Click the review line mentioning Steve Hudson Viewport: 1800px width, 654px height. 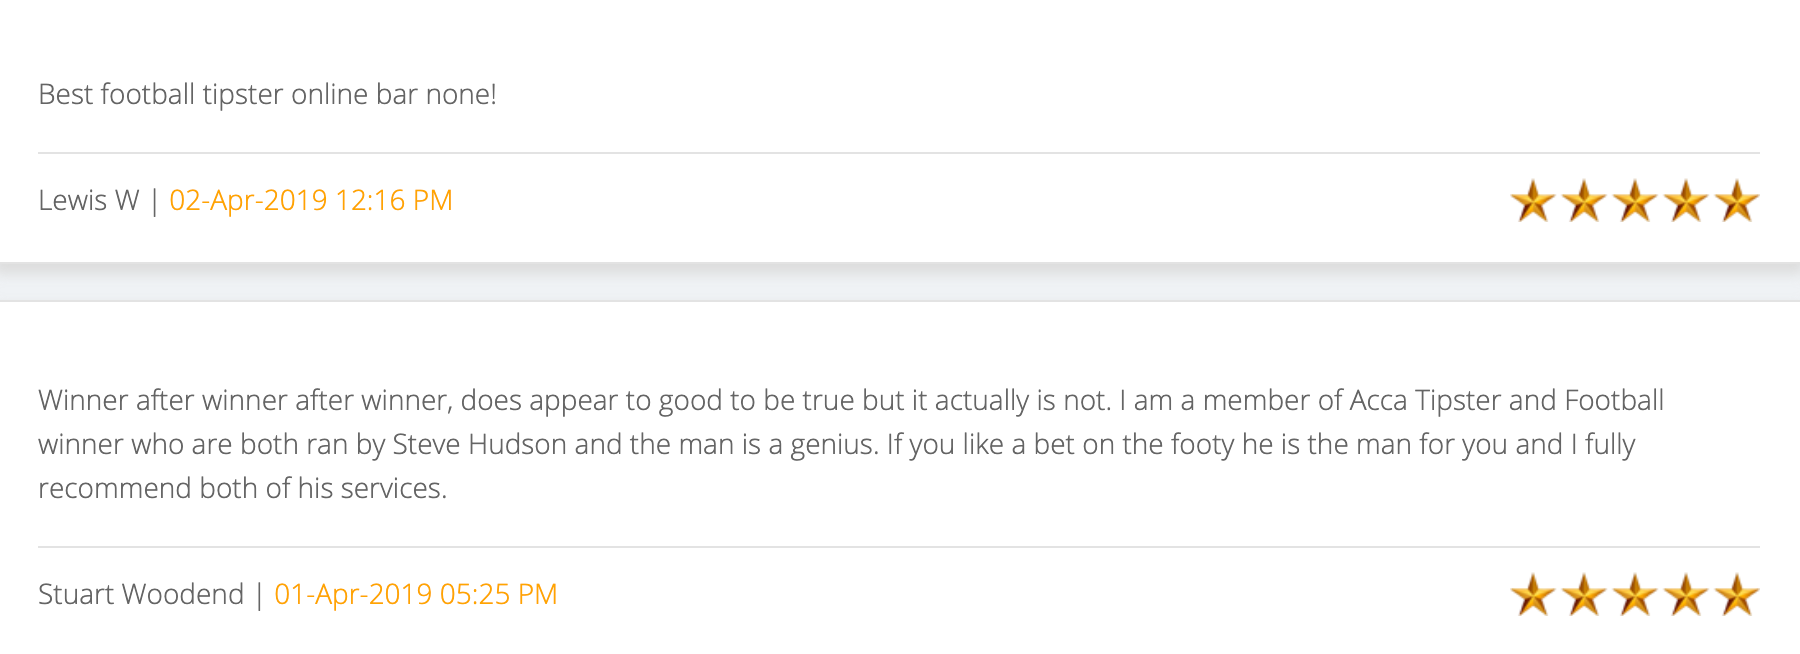point(836,444)
